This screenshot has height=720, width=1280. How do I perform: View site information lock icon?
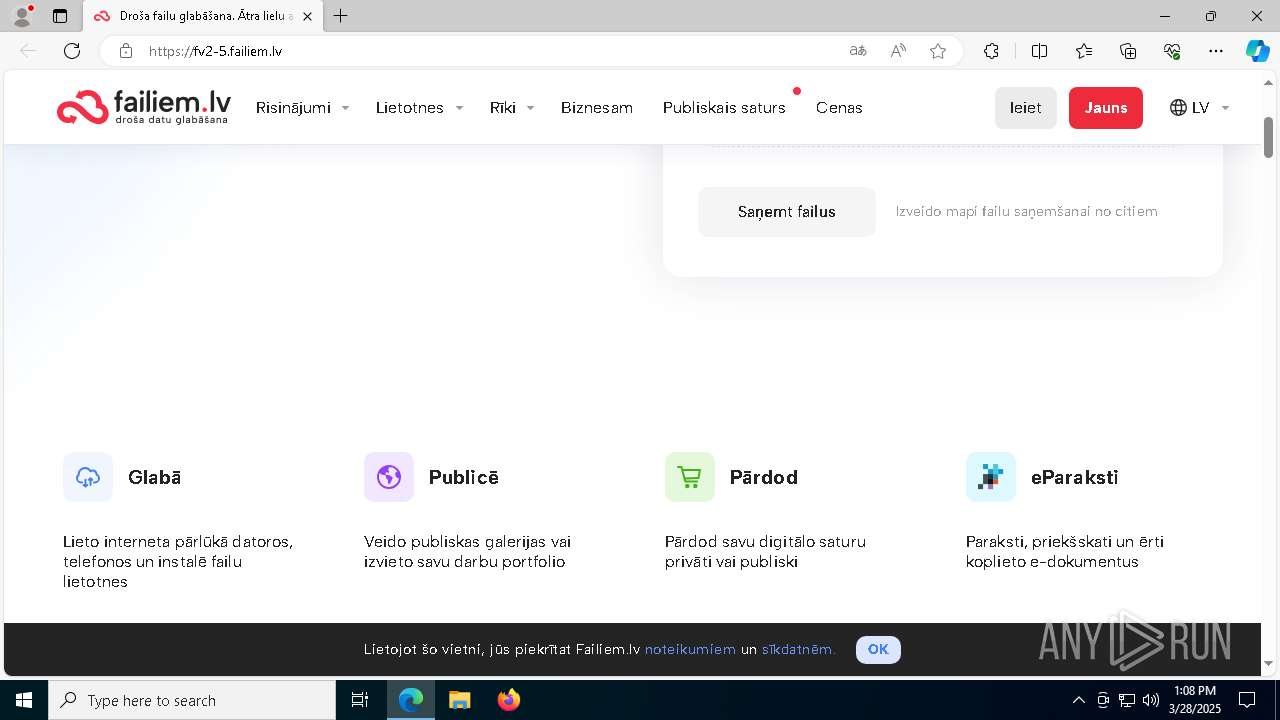(126, 51)
